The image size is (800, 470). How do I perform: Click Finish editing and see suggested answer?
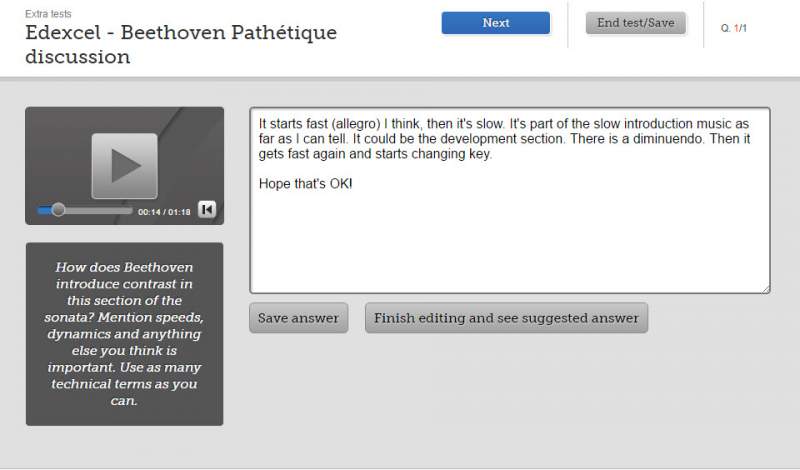click(506, 318)
